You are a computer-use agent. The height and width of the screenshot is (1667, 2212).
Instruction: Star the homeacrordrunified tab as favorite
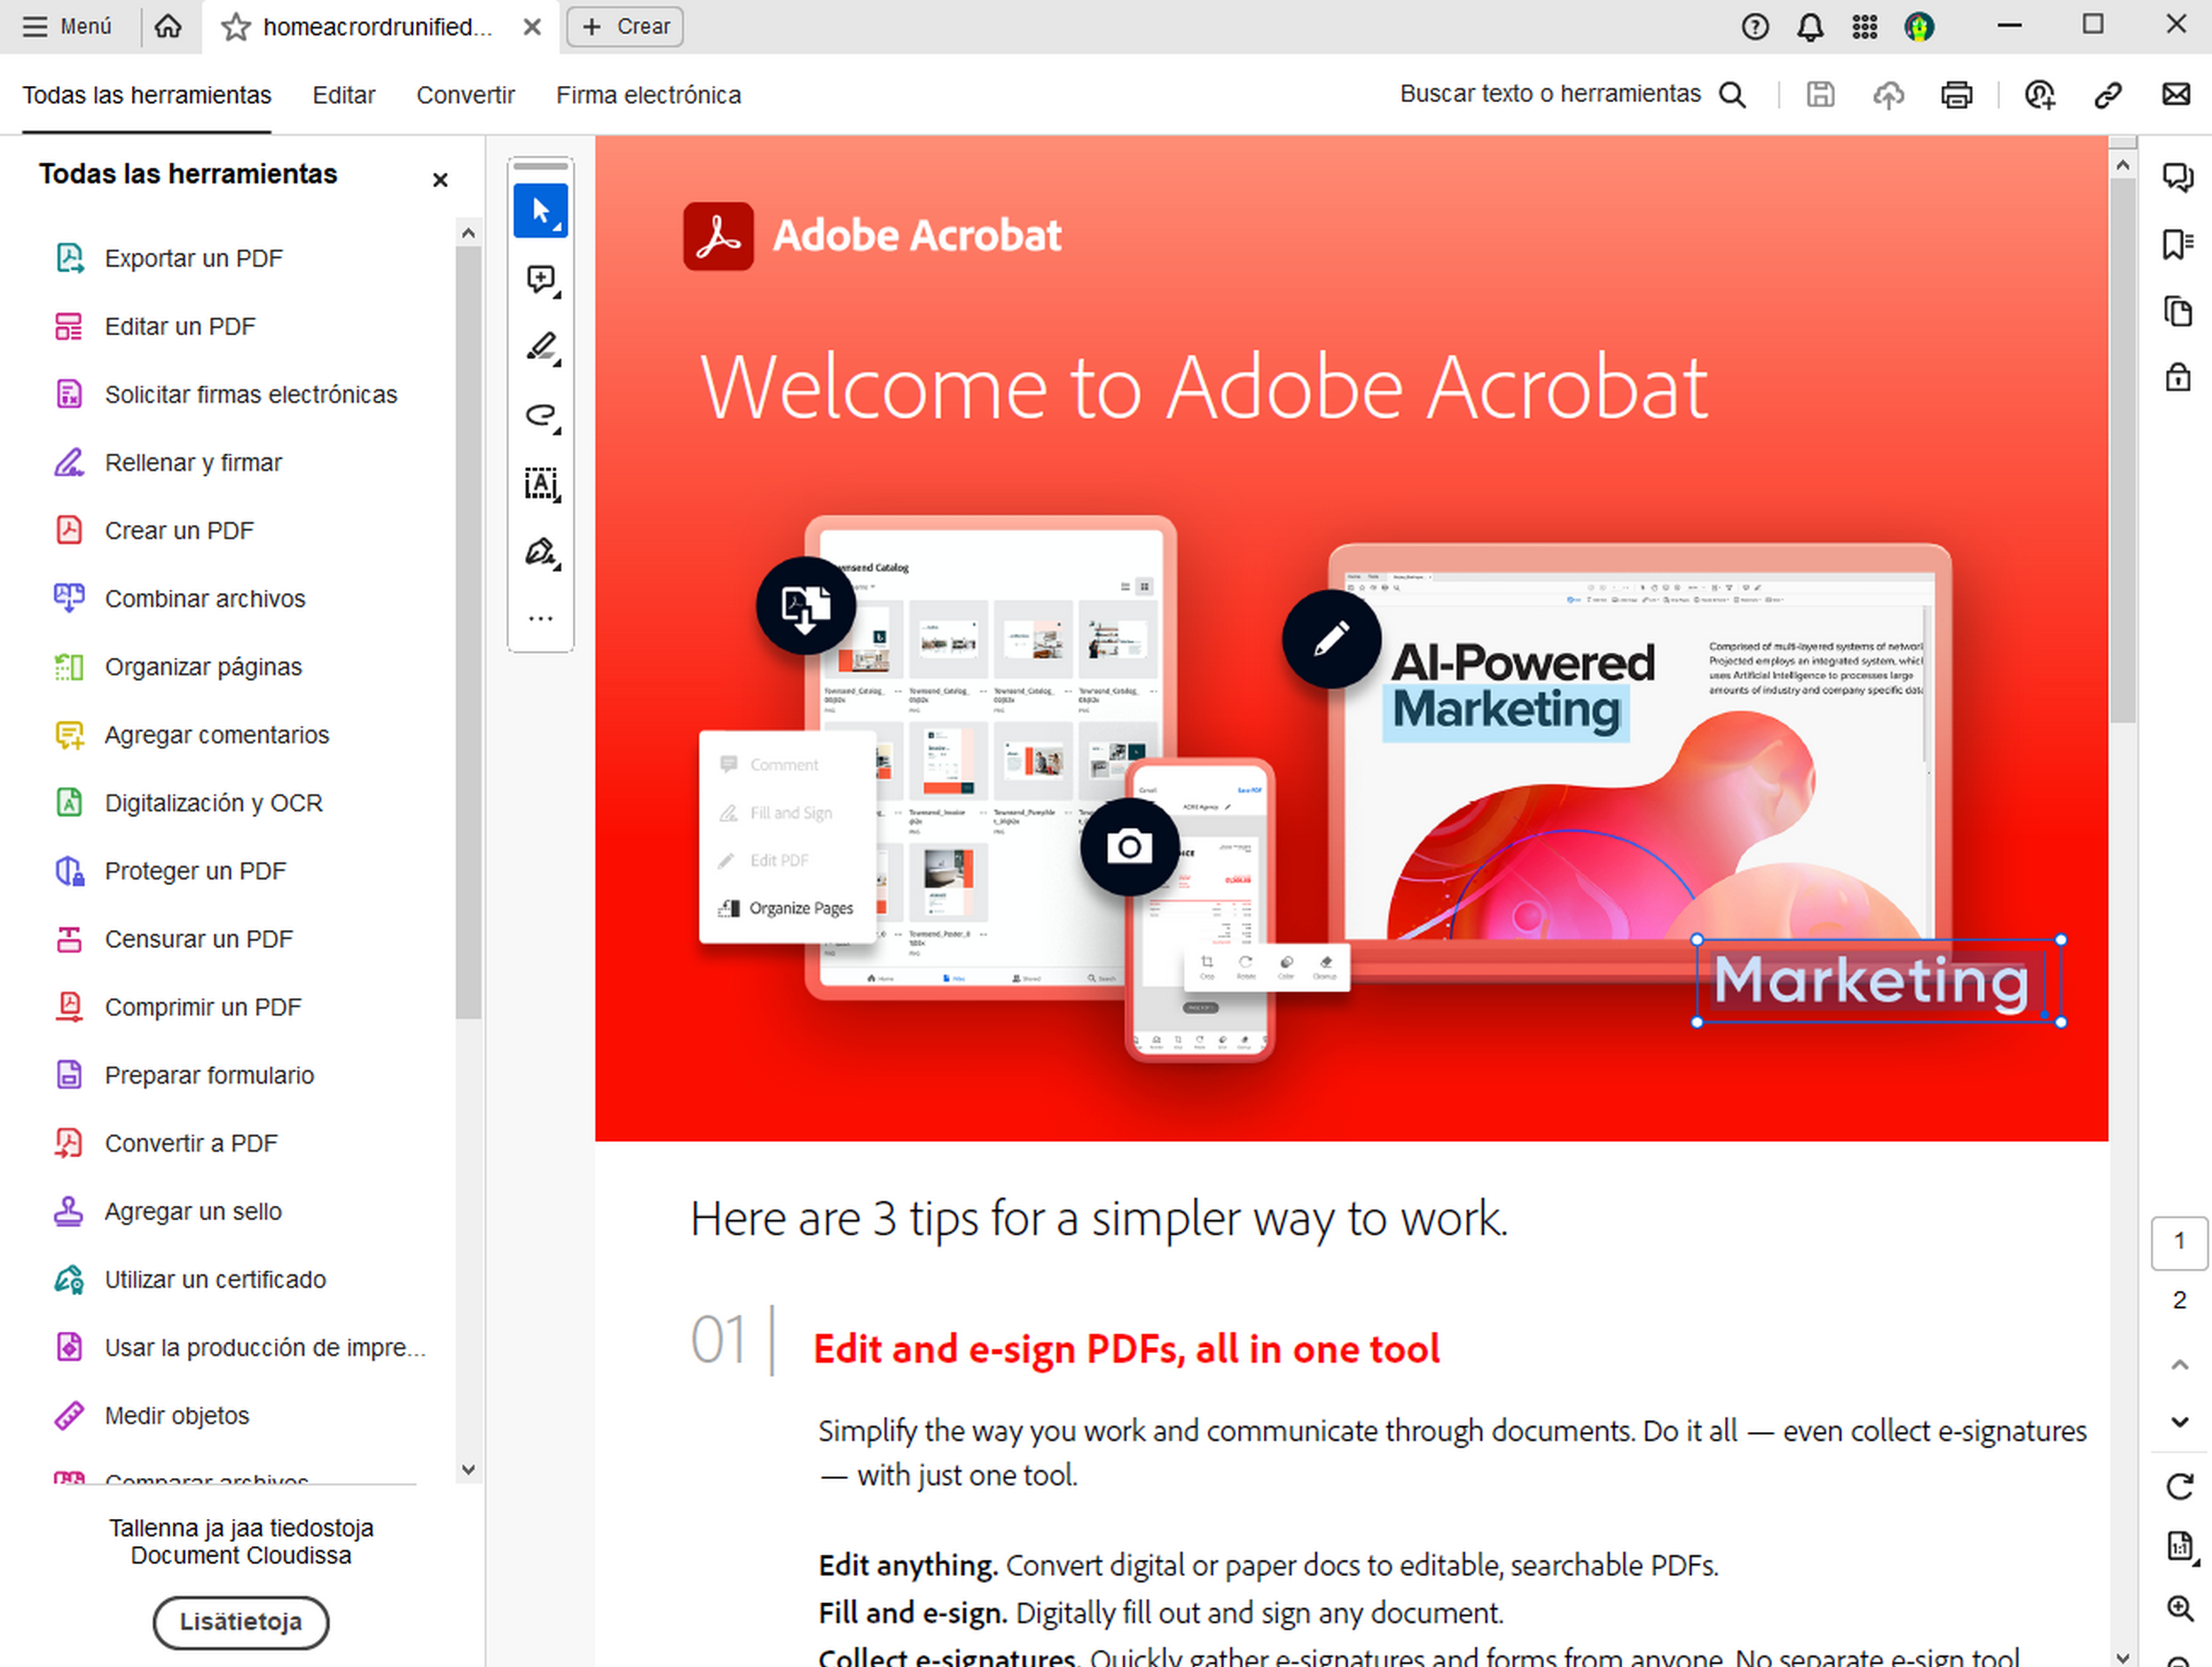point(236,27)
